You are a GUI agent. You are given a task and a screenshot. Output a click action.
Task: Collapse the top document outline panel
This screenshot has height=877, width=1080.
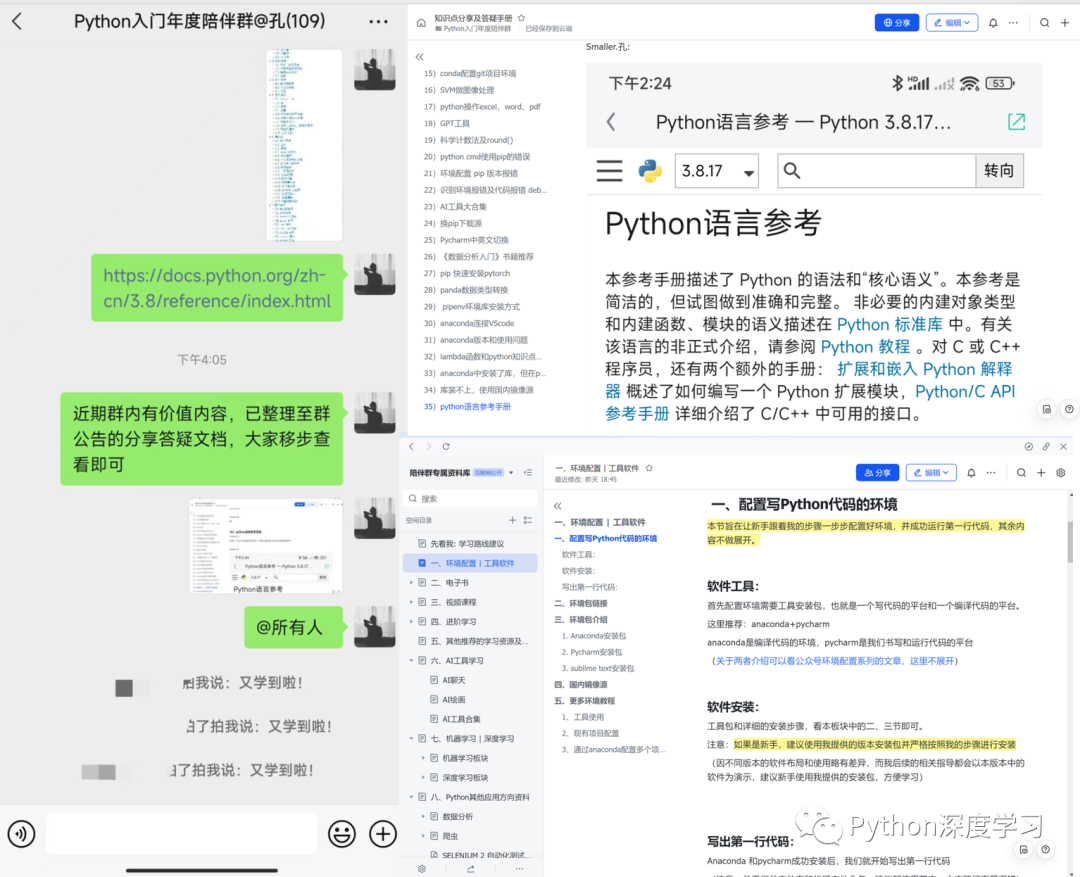419,56
